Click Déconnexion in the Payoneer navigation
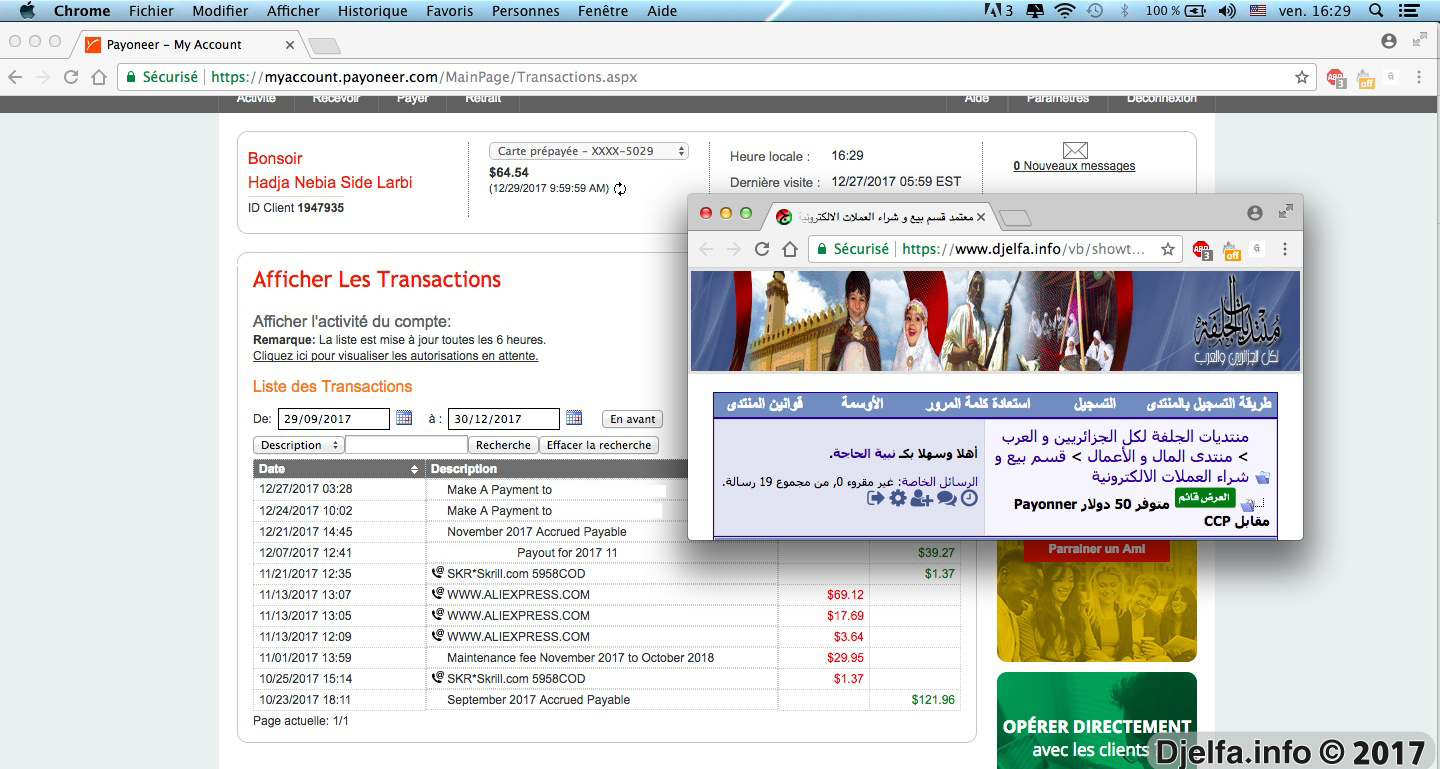Image resolution: width=1440 pixels, height=769 pixels. click(x=1161, y=99)
